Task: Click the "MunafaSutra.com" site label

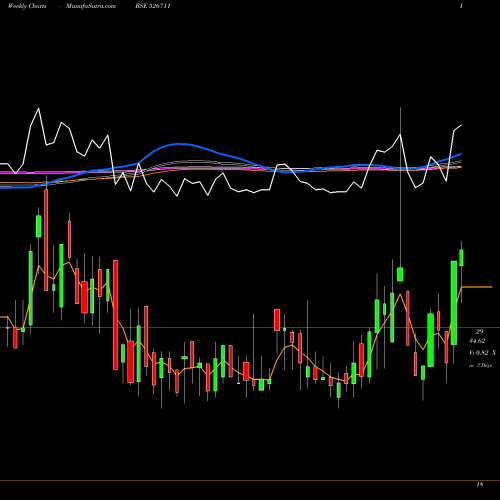Action: pos(91,6)
